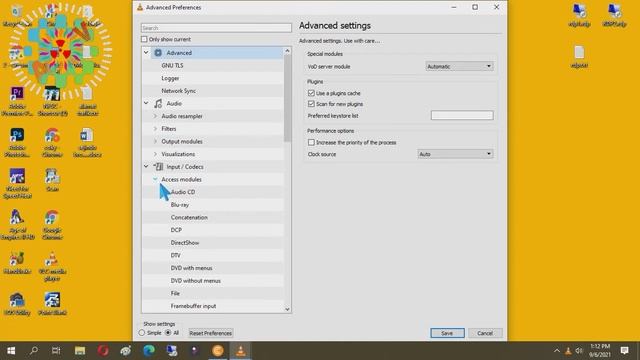Open Microsoft Edge from taskbar
The height and width of the screenshot is (360, 640).
point(149,351)
